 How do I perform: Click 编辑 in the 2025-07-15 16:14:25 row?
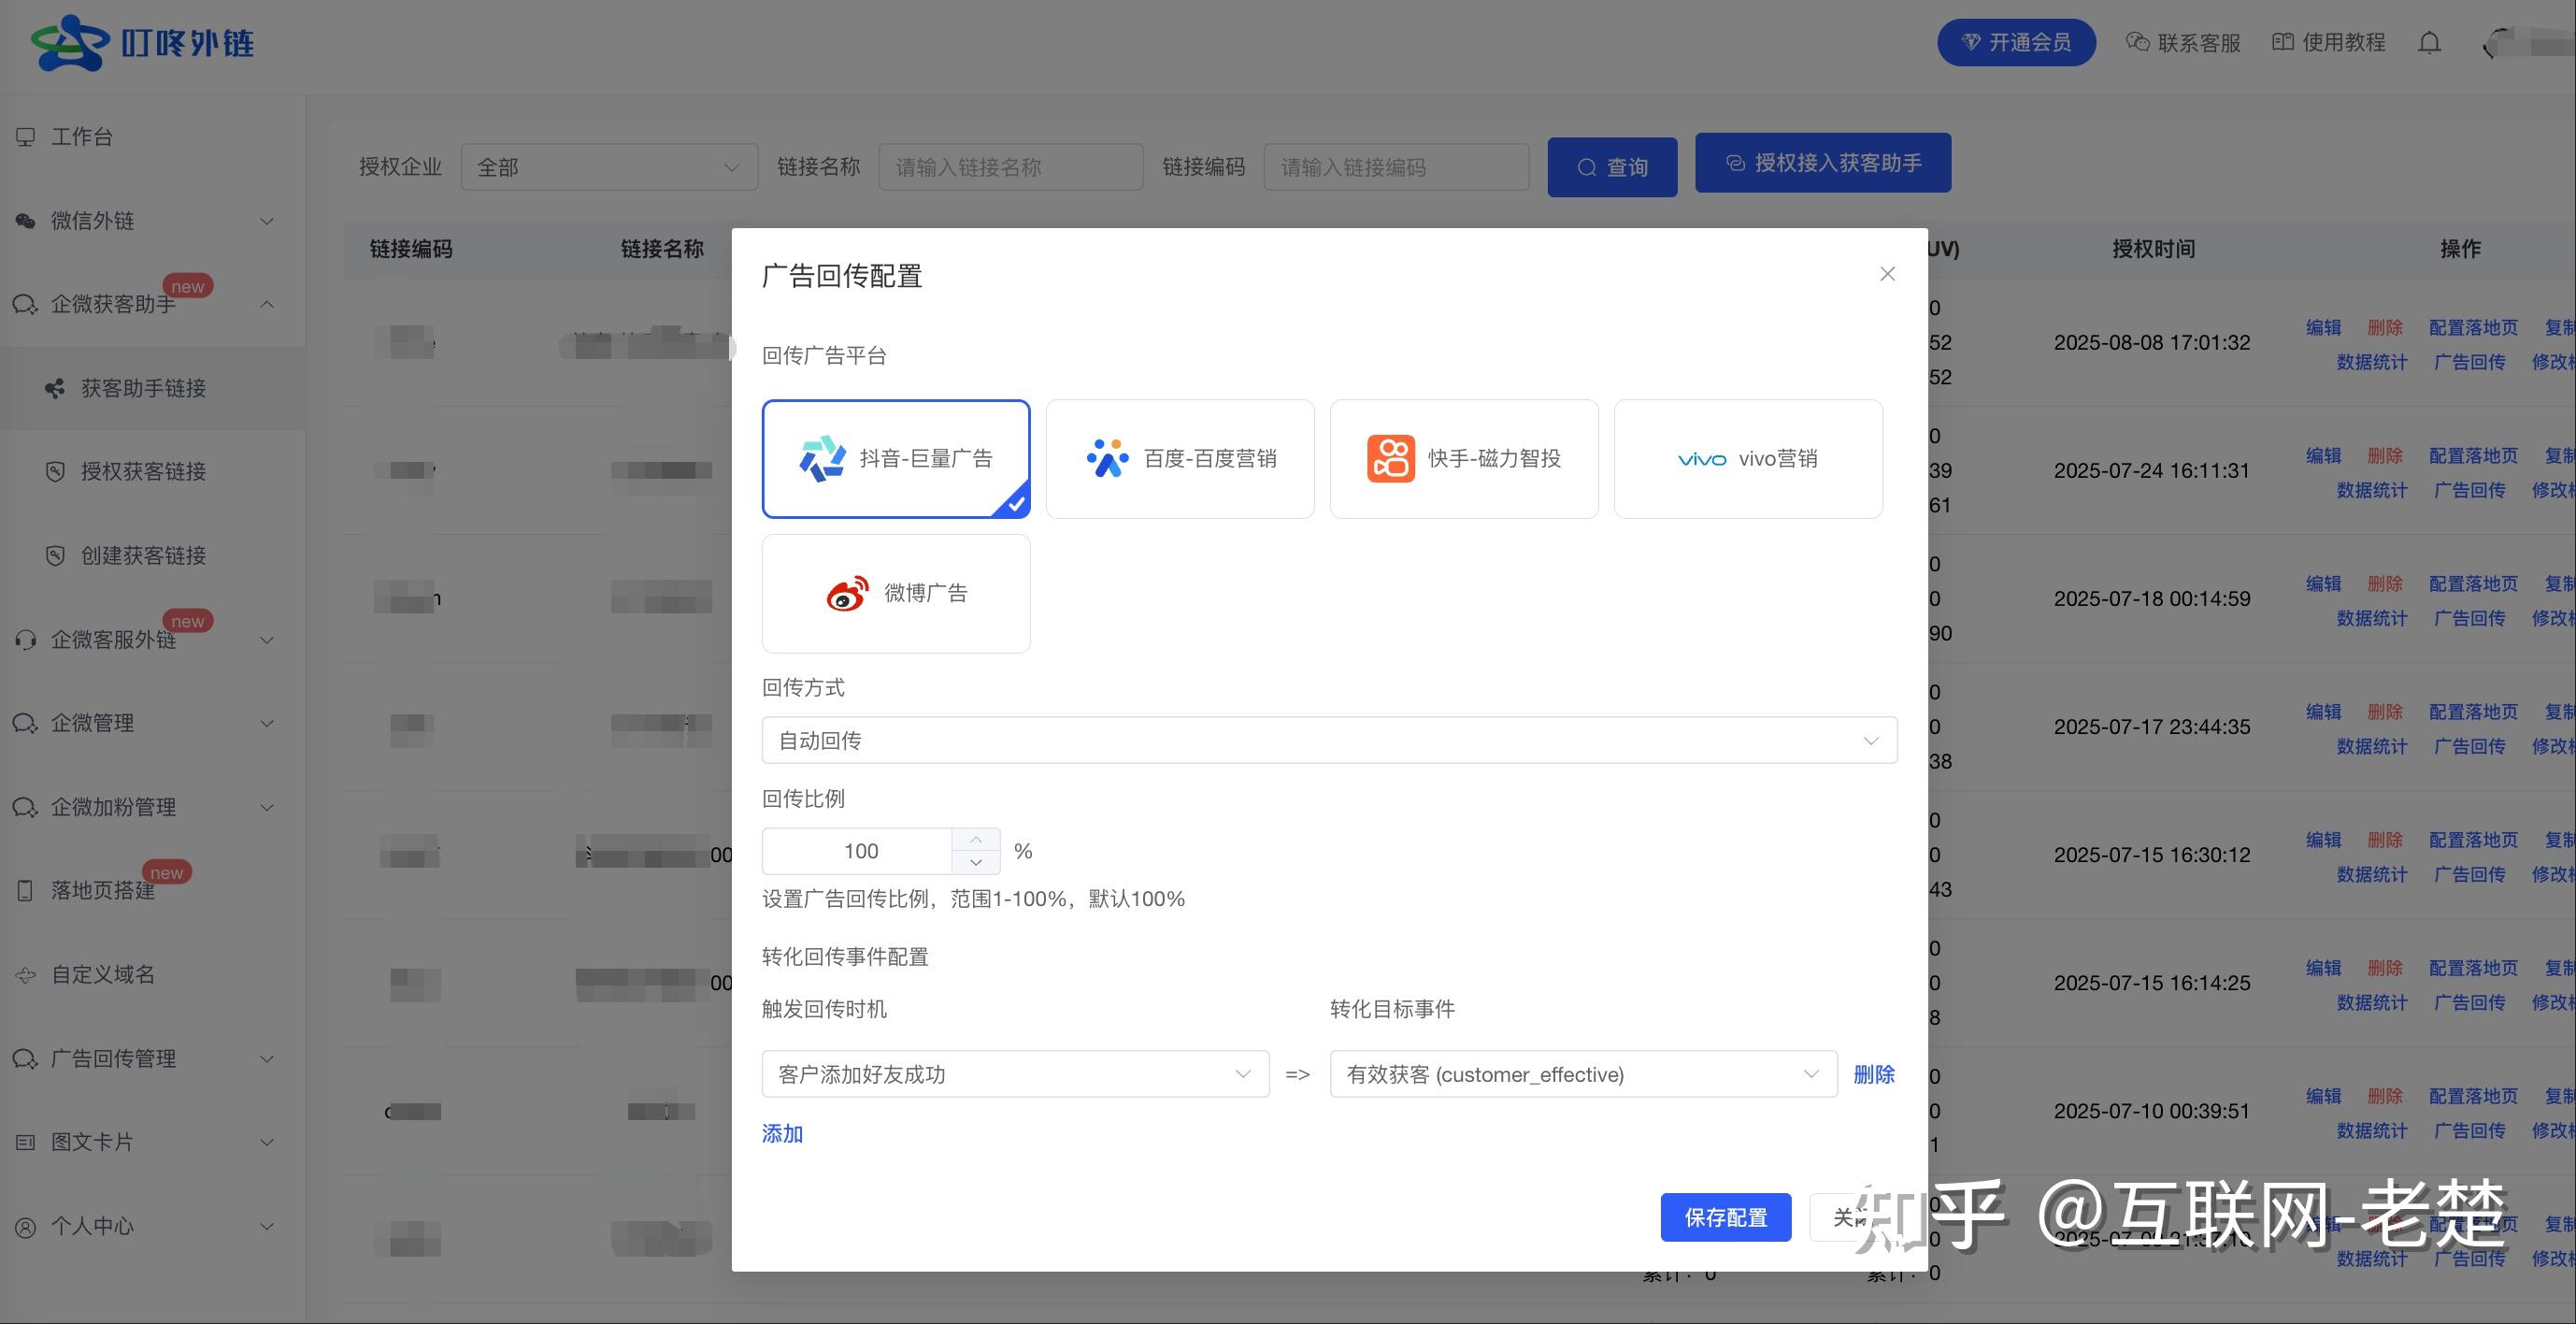2323,967
